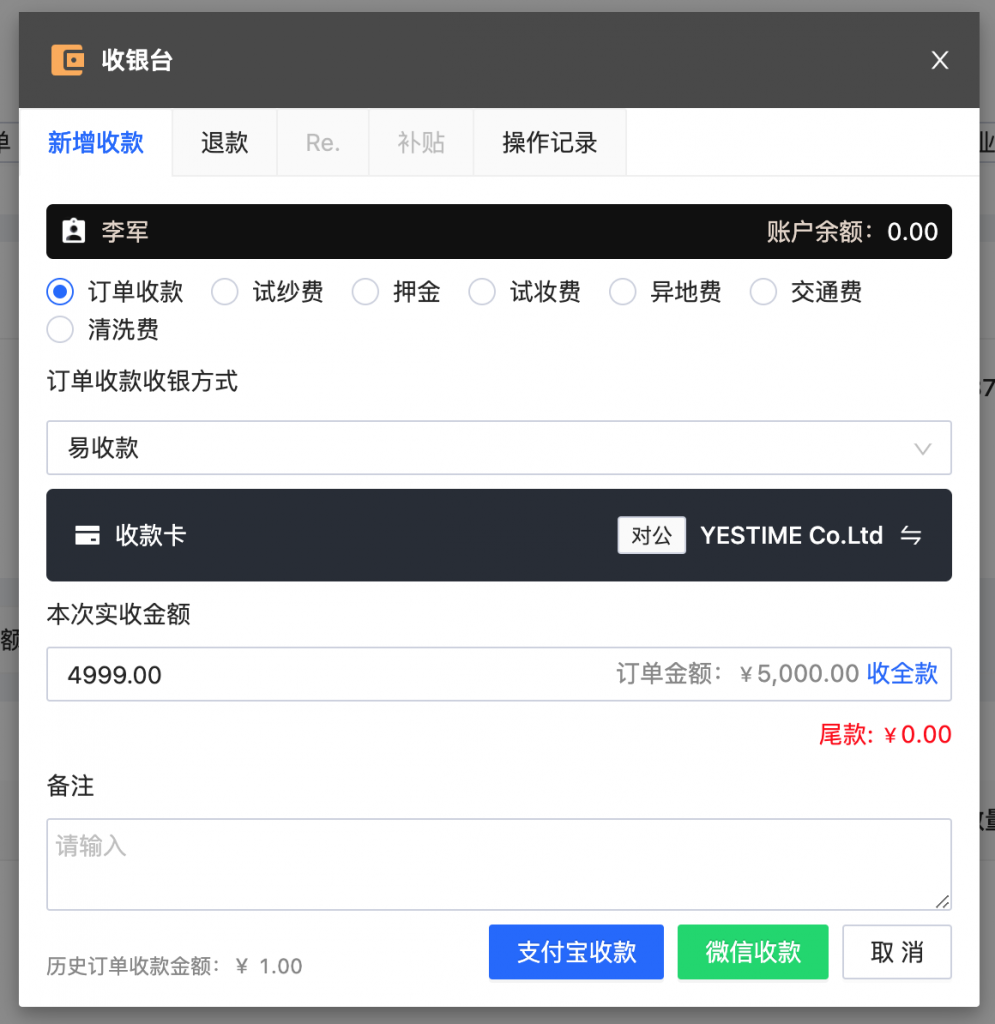Click the 收全款 link
Viewport: 995px width, 1024px height.
pos(902,673)
